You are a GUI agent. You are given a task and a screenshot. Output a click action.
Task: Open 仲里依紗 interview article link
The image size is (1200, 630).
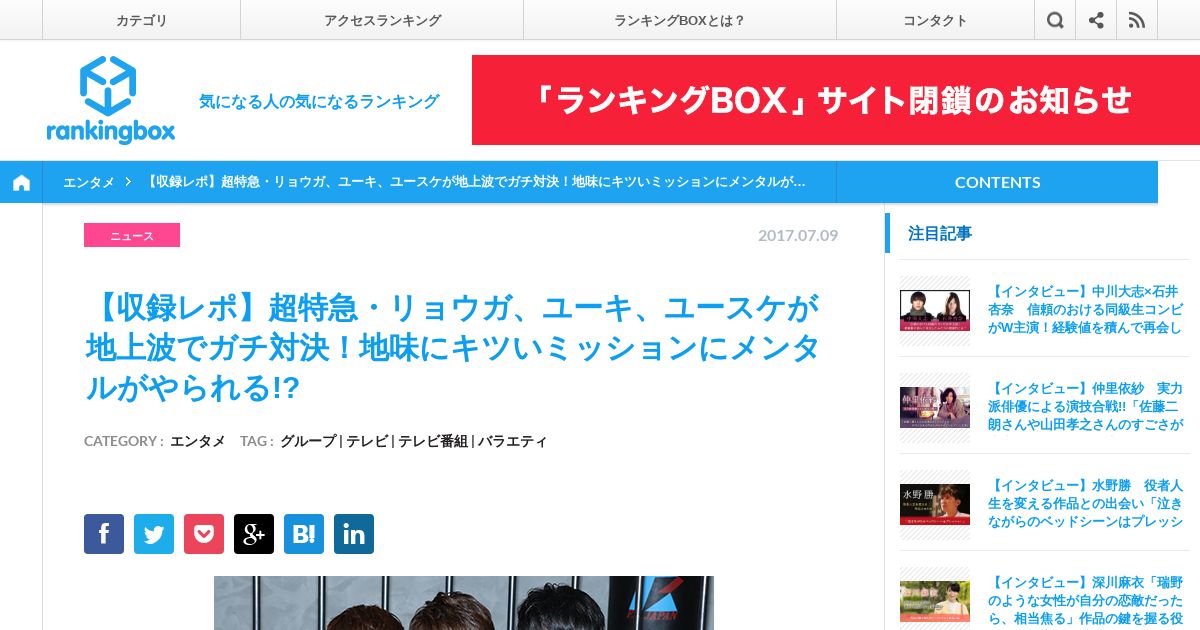(x=1086, y=406)
